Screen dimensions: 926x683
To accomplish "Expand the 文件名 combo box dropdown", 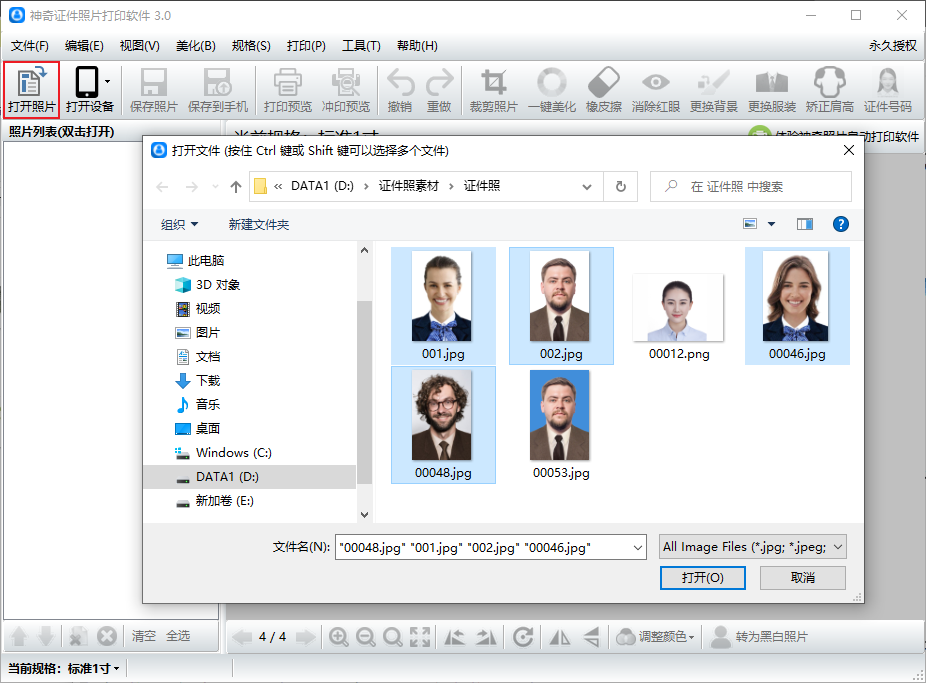I will click(638, 547).
